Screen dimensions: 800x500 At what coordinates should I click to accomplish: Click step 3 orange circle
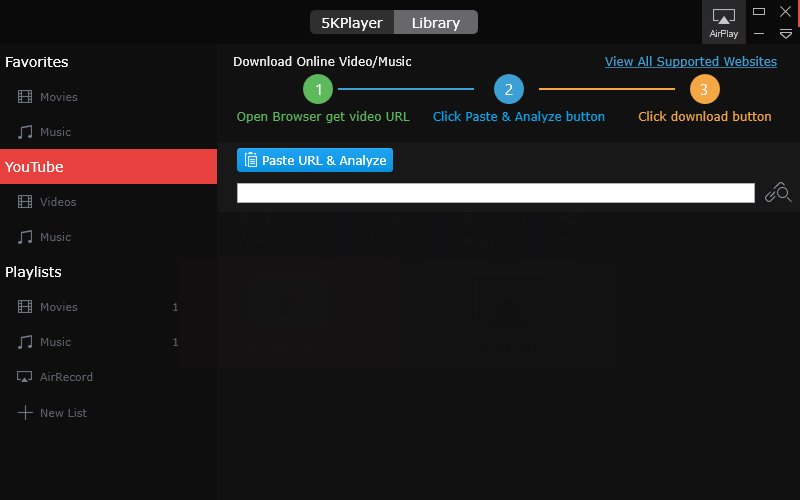[x=705, y=89]
